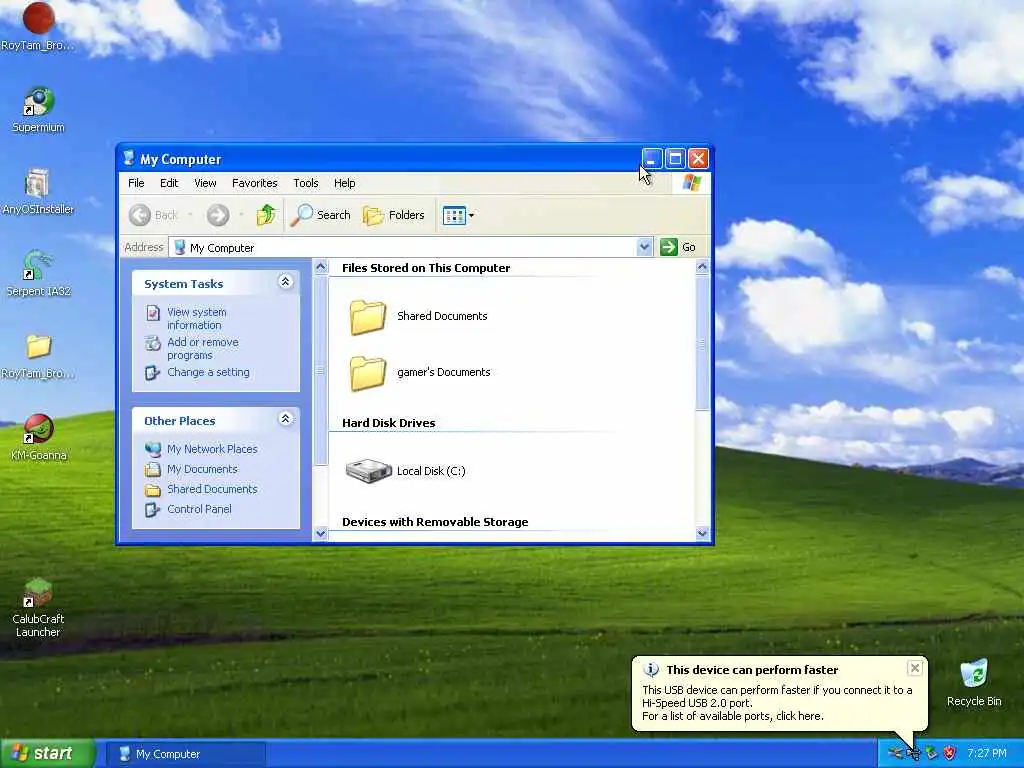Open the Edit menu
The width and height of the screenshot is (1024, 768).
169,183
